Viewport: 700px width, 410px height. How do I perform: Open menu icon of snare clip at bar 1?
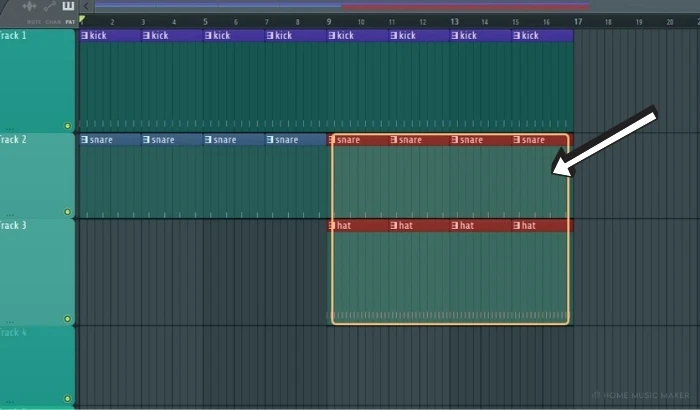pyautogui.click(x=84, y=140)
